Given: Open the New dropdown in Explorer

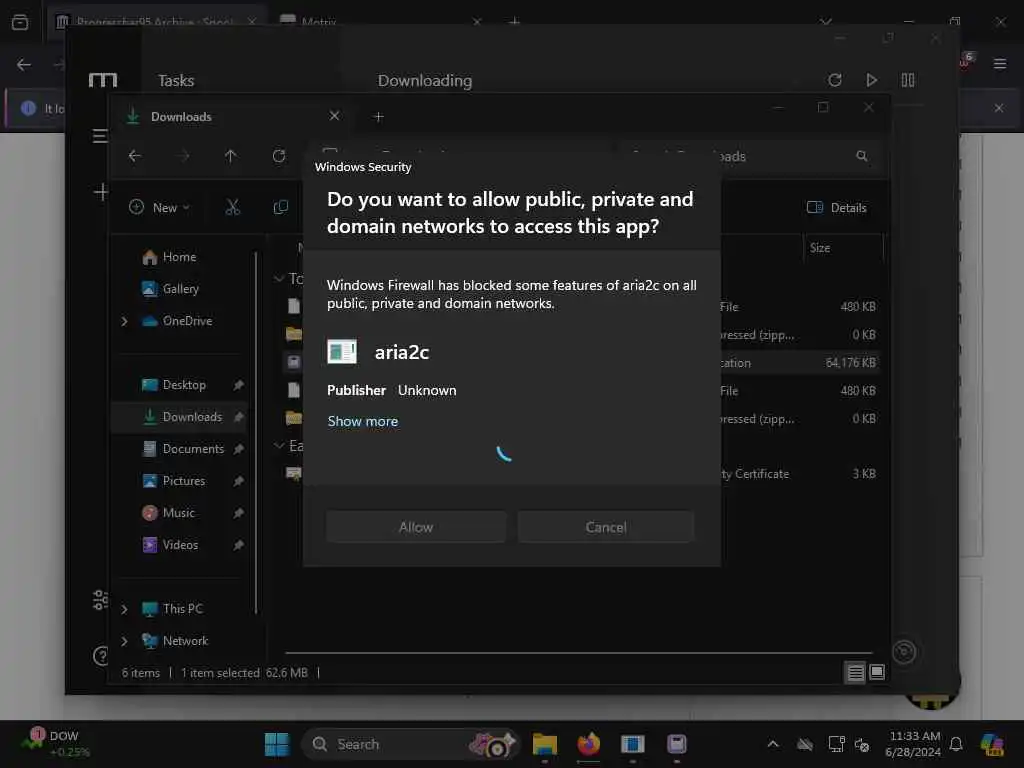Looking at the screenshot, I should point(159,208).
